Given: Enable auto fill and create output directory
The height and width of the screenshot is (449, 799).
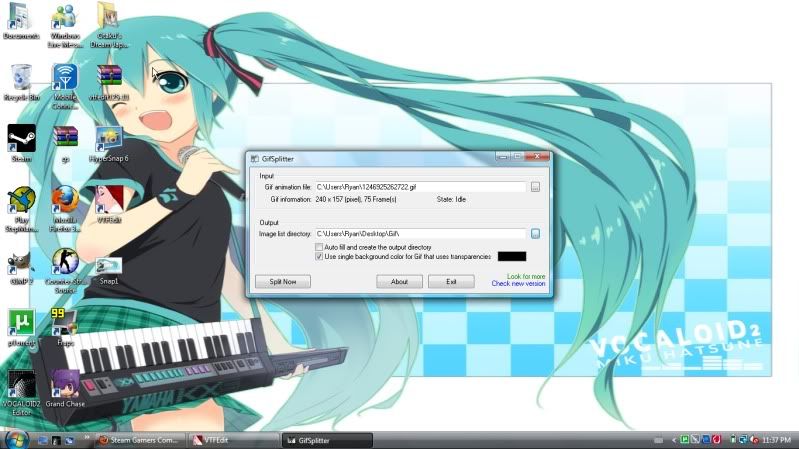Looking at the screenshot, I should click(319, 246).
